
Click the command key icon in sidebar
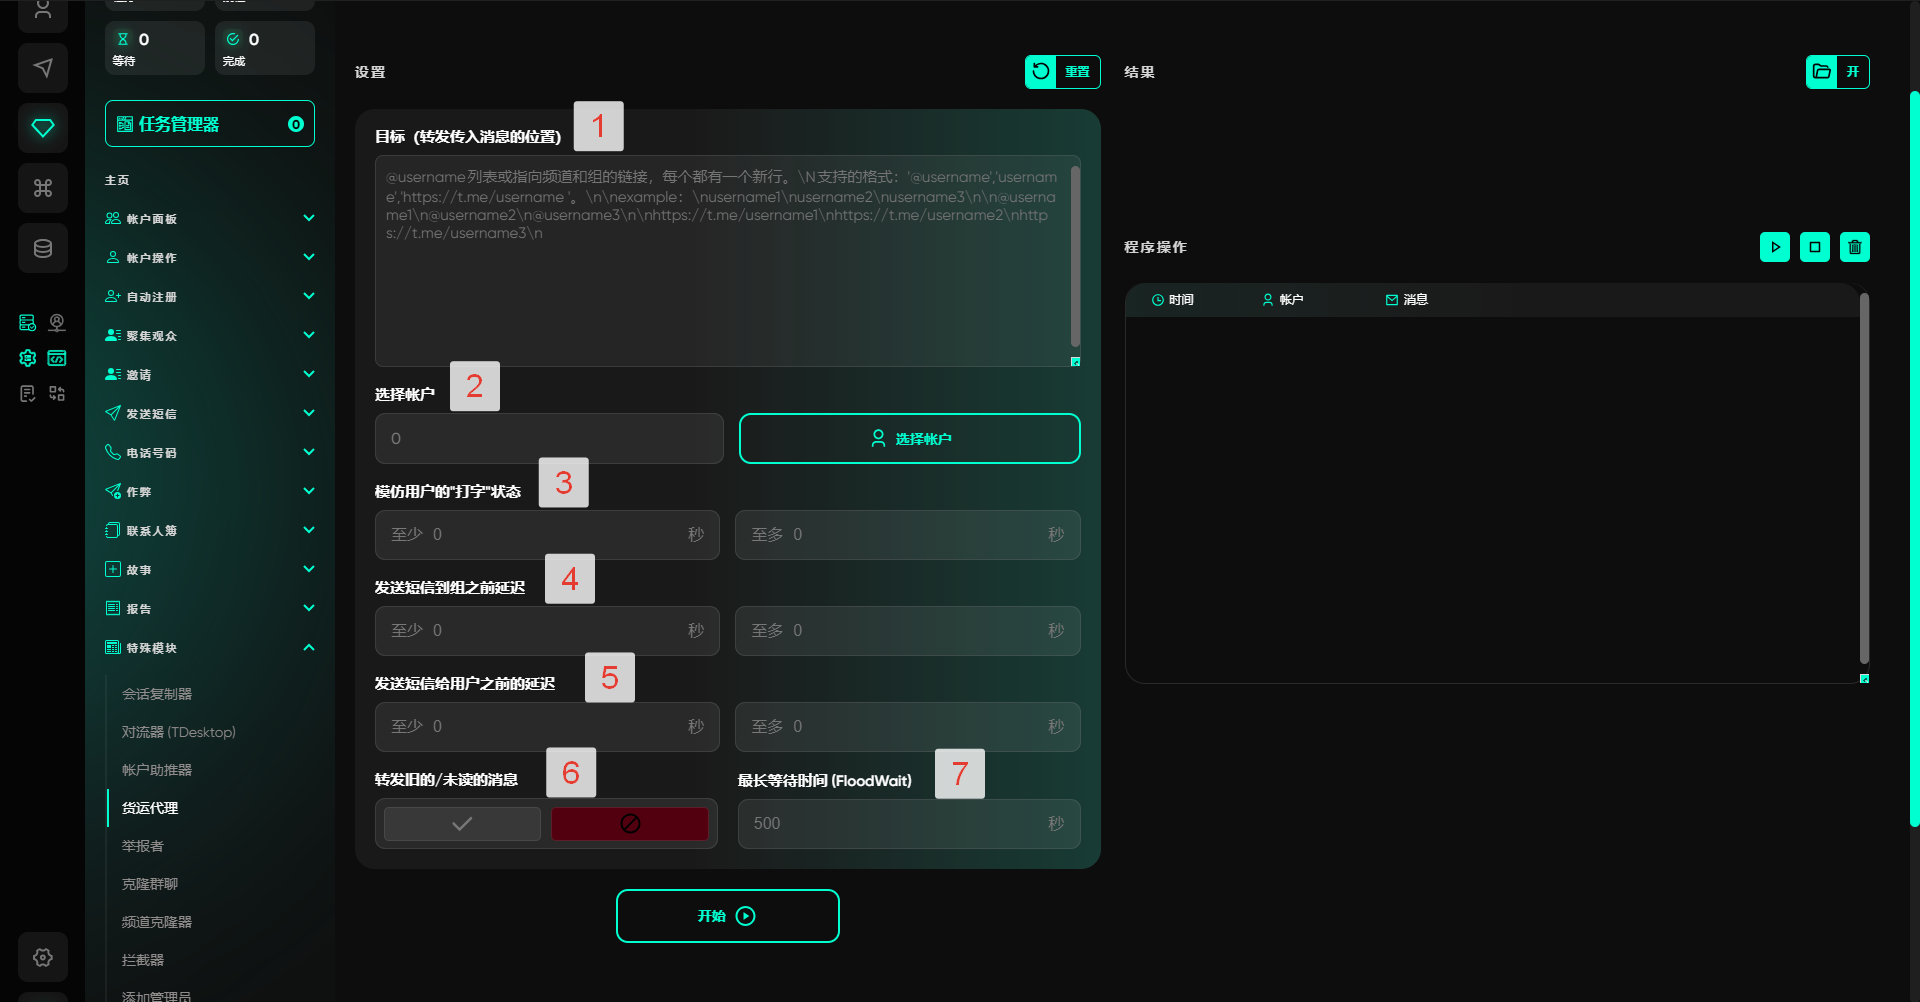coord(43,188)
